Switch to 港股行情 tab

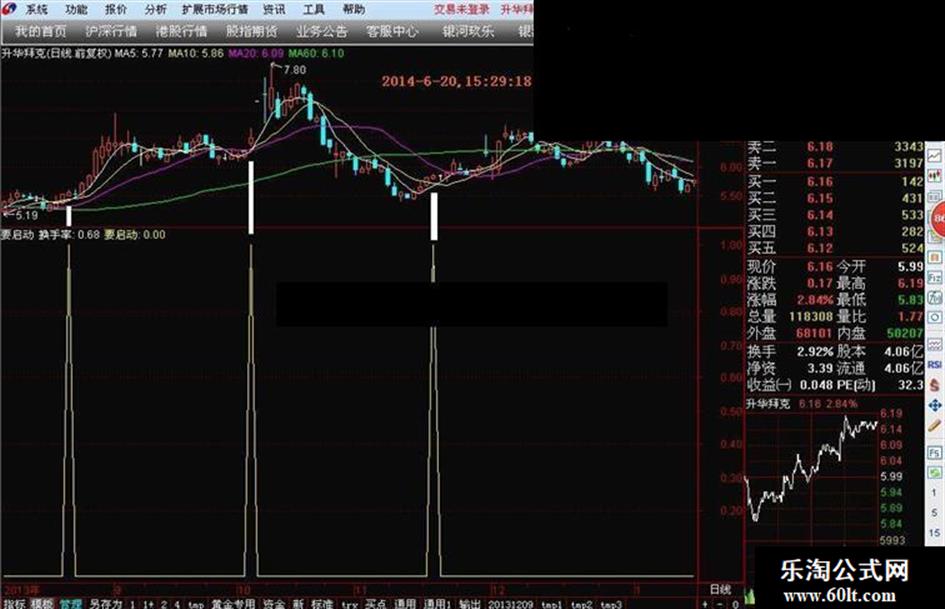[181, 31]
